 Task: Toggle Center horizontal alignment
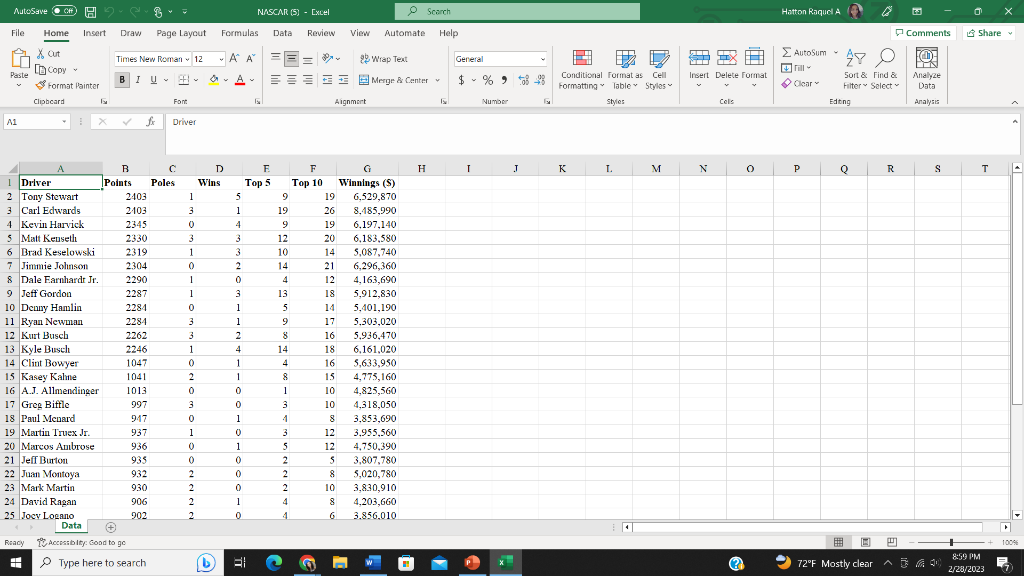tap(291, 80)
